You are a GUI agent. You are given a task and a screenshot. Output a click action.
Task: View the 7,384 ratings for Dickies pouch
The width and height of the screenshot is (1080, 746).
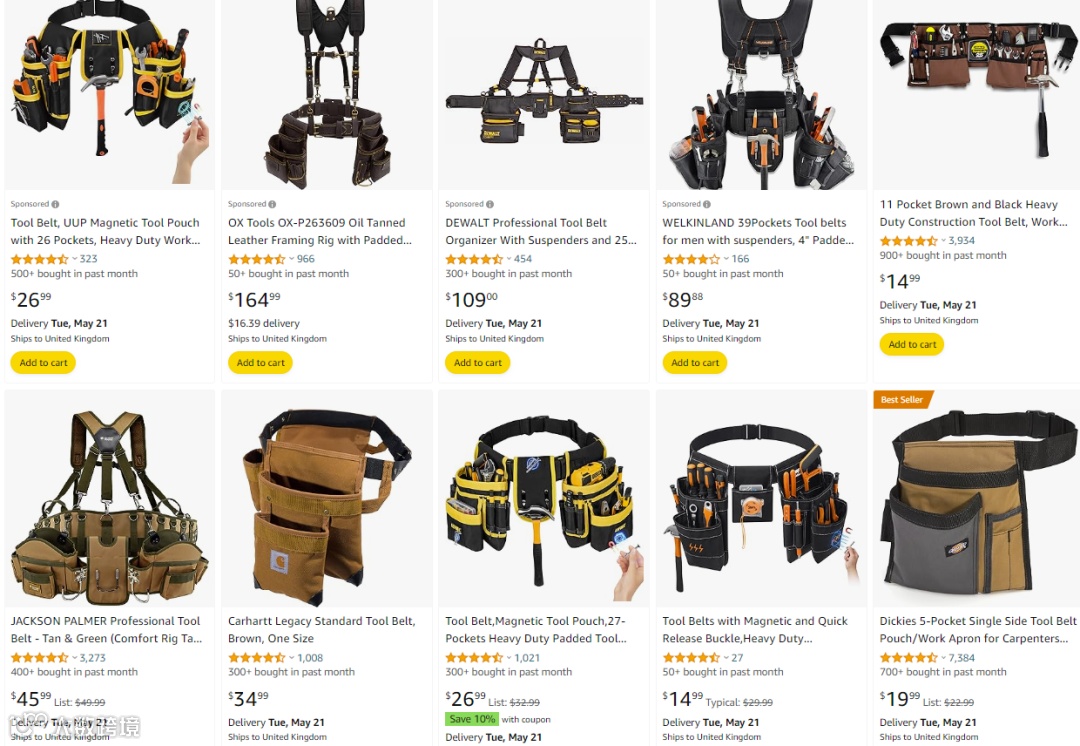tap(962, 658)
